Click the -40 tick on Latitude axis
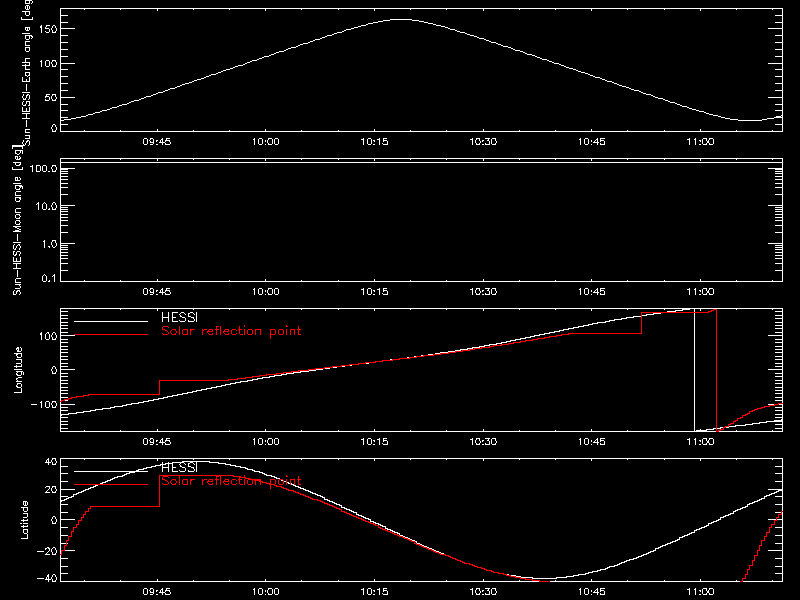Screen dimensions: 800x600 pos(47,579)
